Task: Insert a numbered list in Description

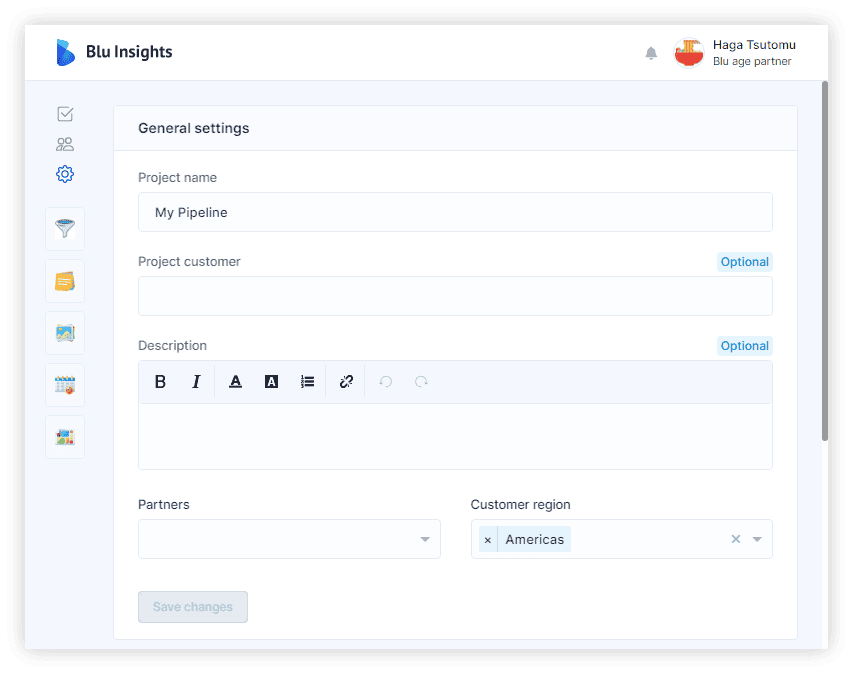Action: (x=307, y=382)
